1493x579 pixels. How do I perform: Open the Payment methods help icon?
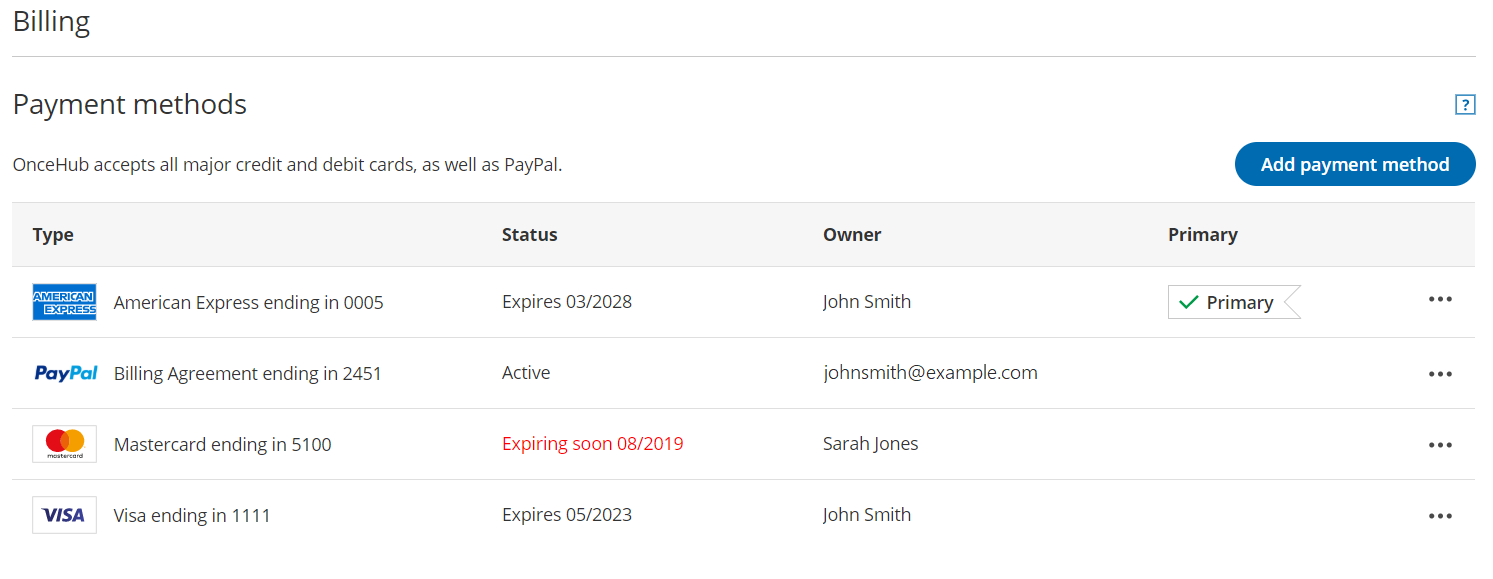1465,104
